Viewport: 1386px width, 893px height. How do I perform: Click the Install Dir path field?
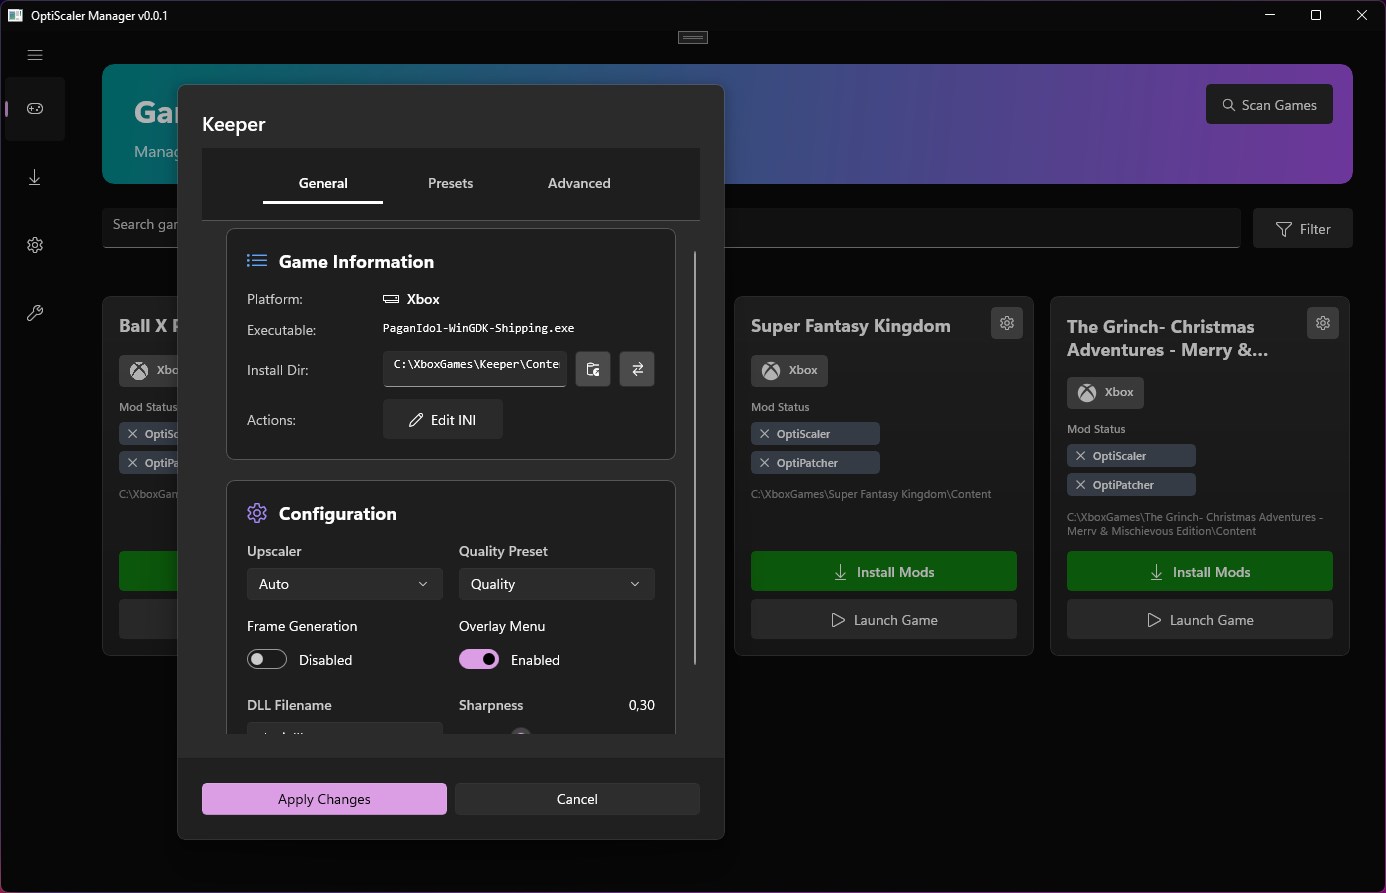pos(475,369)
